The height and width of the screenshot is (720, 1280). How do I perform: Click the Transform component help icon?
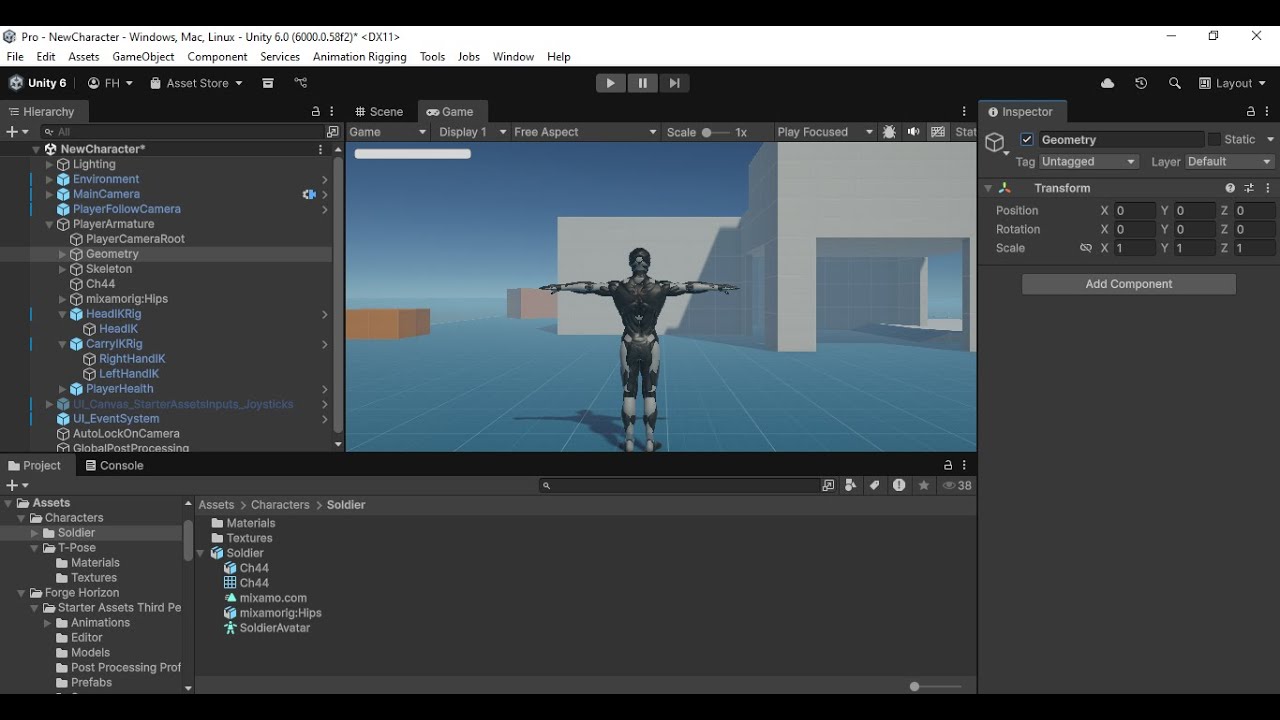coord(1230,188)
